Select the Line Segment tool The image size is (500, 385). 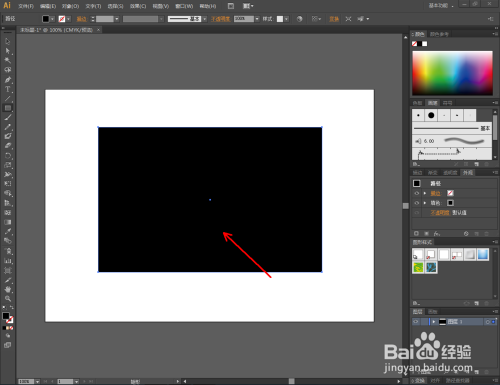pyautogui.click(x=8, y=98)
